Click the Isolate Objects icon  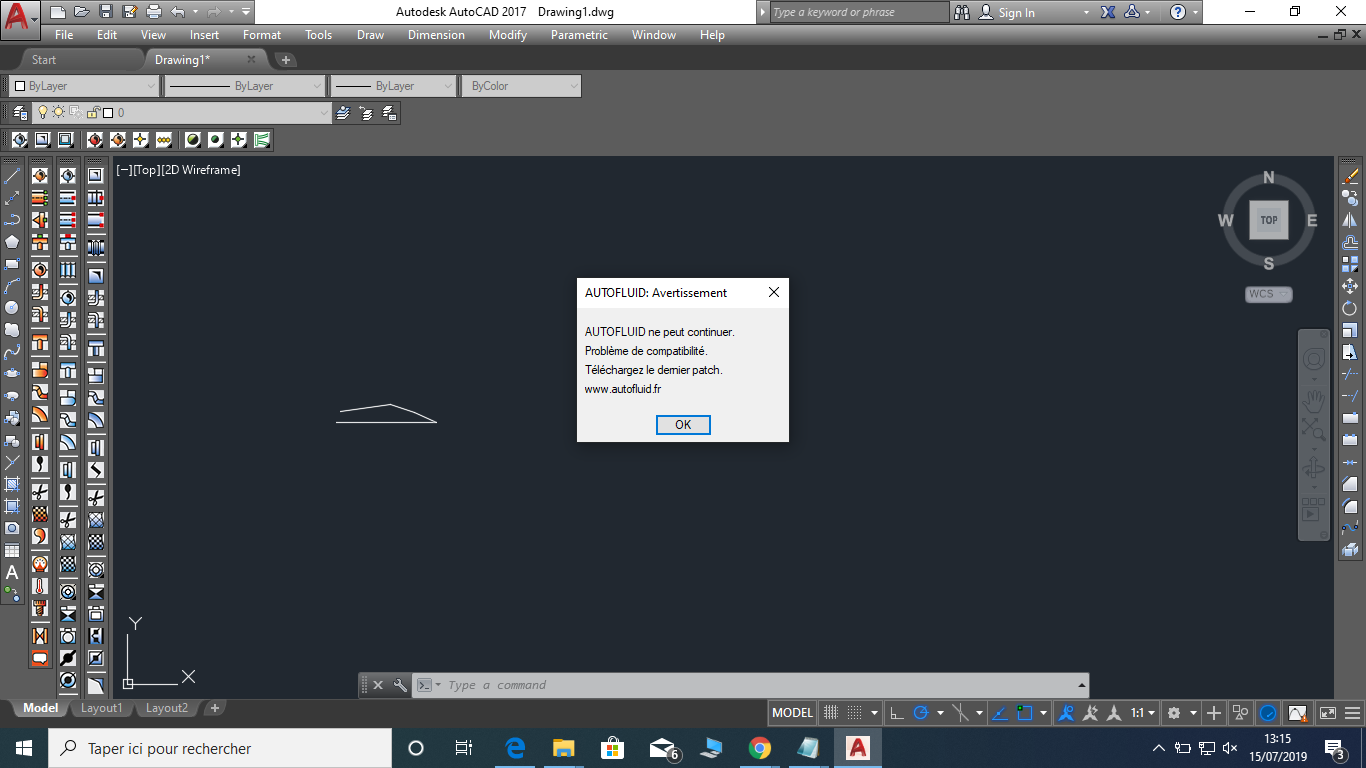[x=1241, y=713]
